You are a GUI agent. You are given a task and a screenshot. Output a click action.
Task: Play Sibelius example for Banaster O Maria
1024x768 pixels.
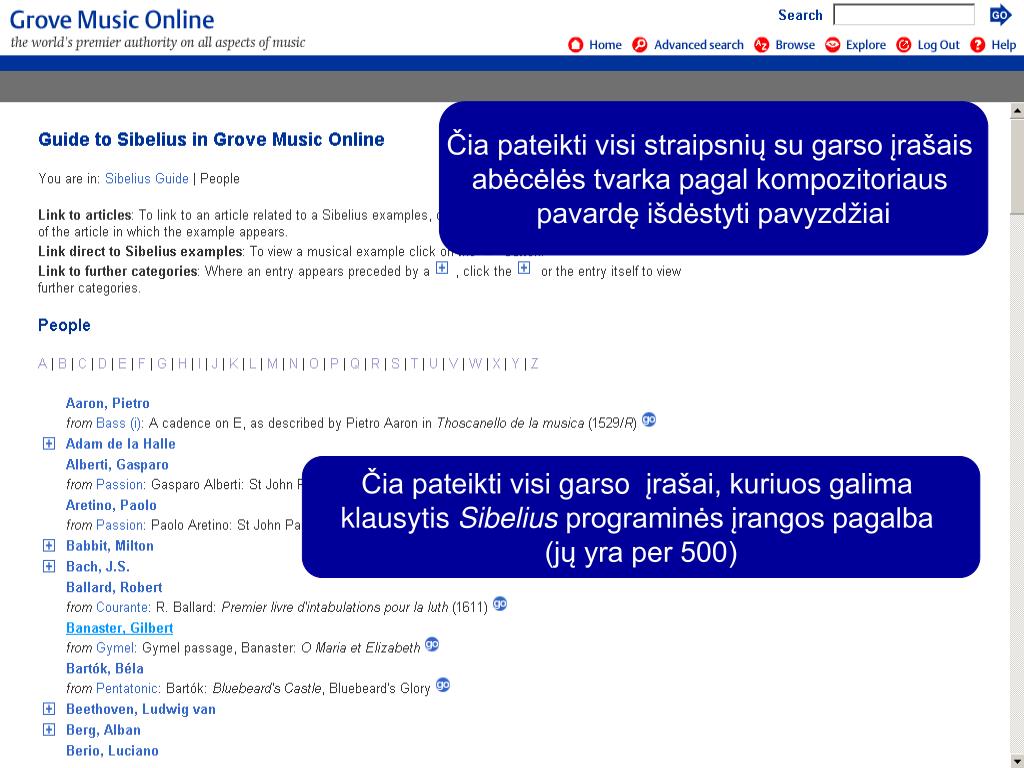(x=432, y=645)
